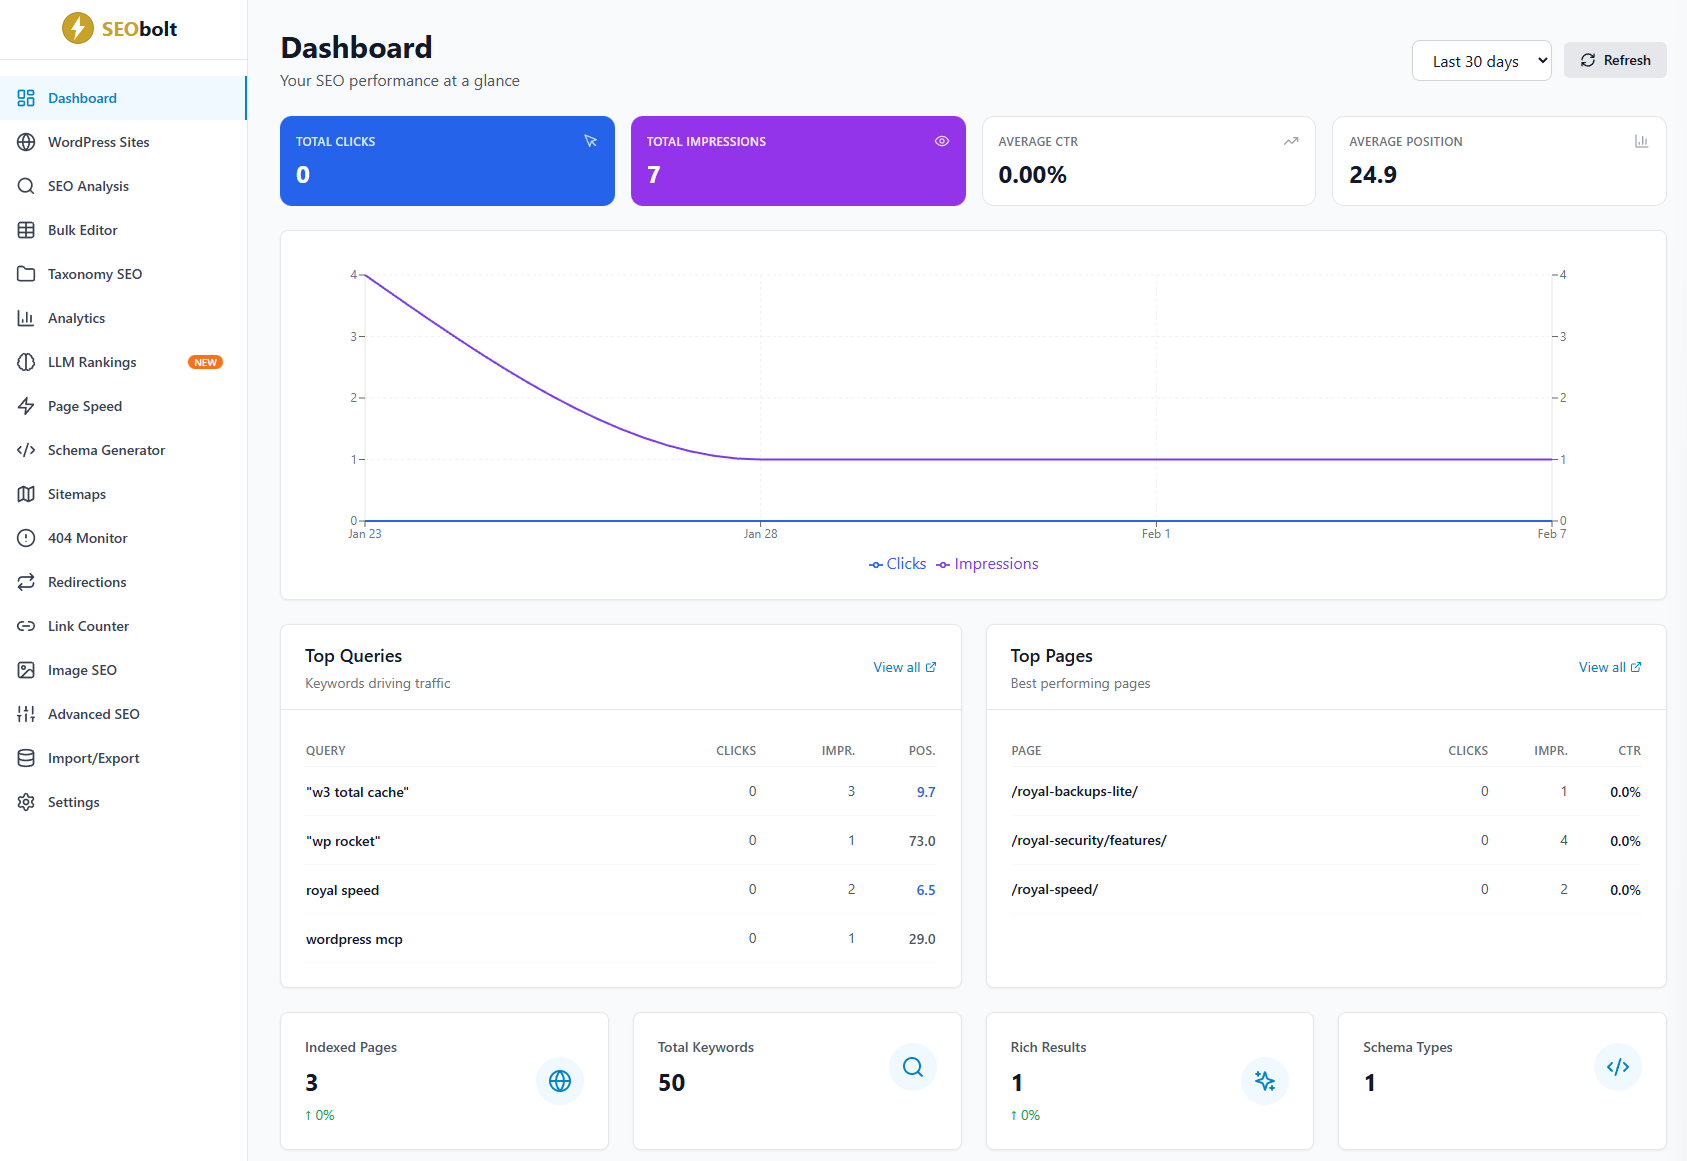
Task: Toggle the Impressions series on the chart
Action: 995,563
